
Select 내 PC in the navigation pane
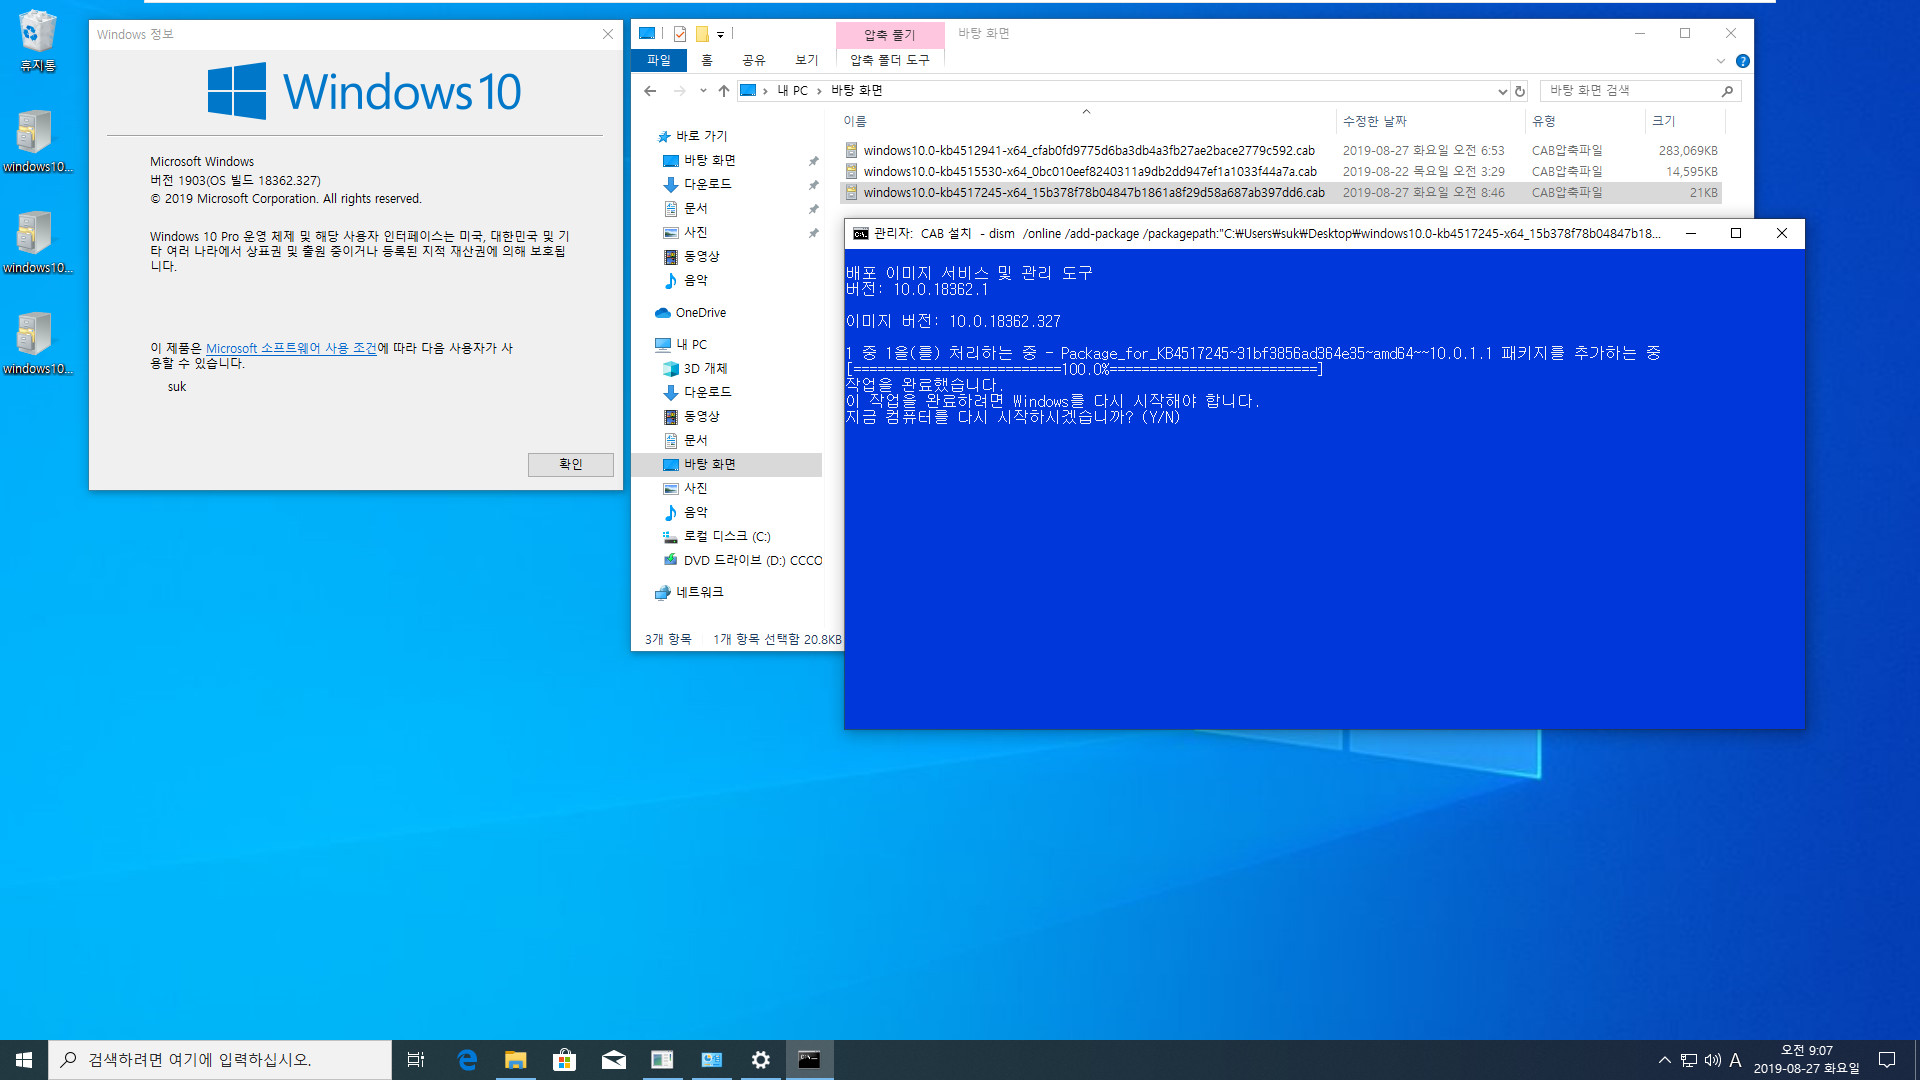coord(691,344)
